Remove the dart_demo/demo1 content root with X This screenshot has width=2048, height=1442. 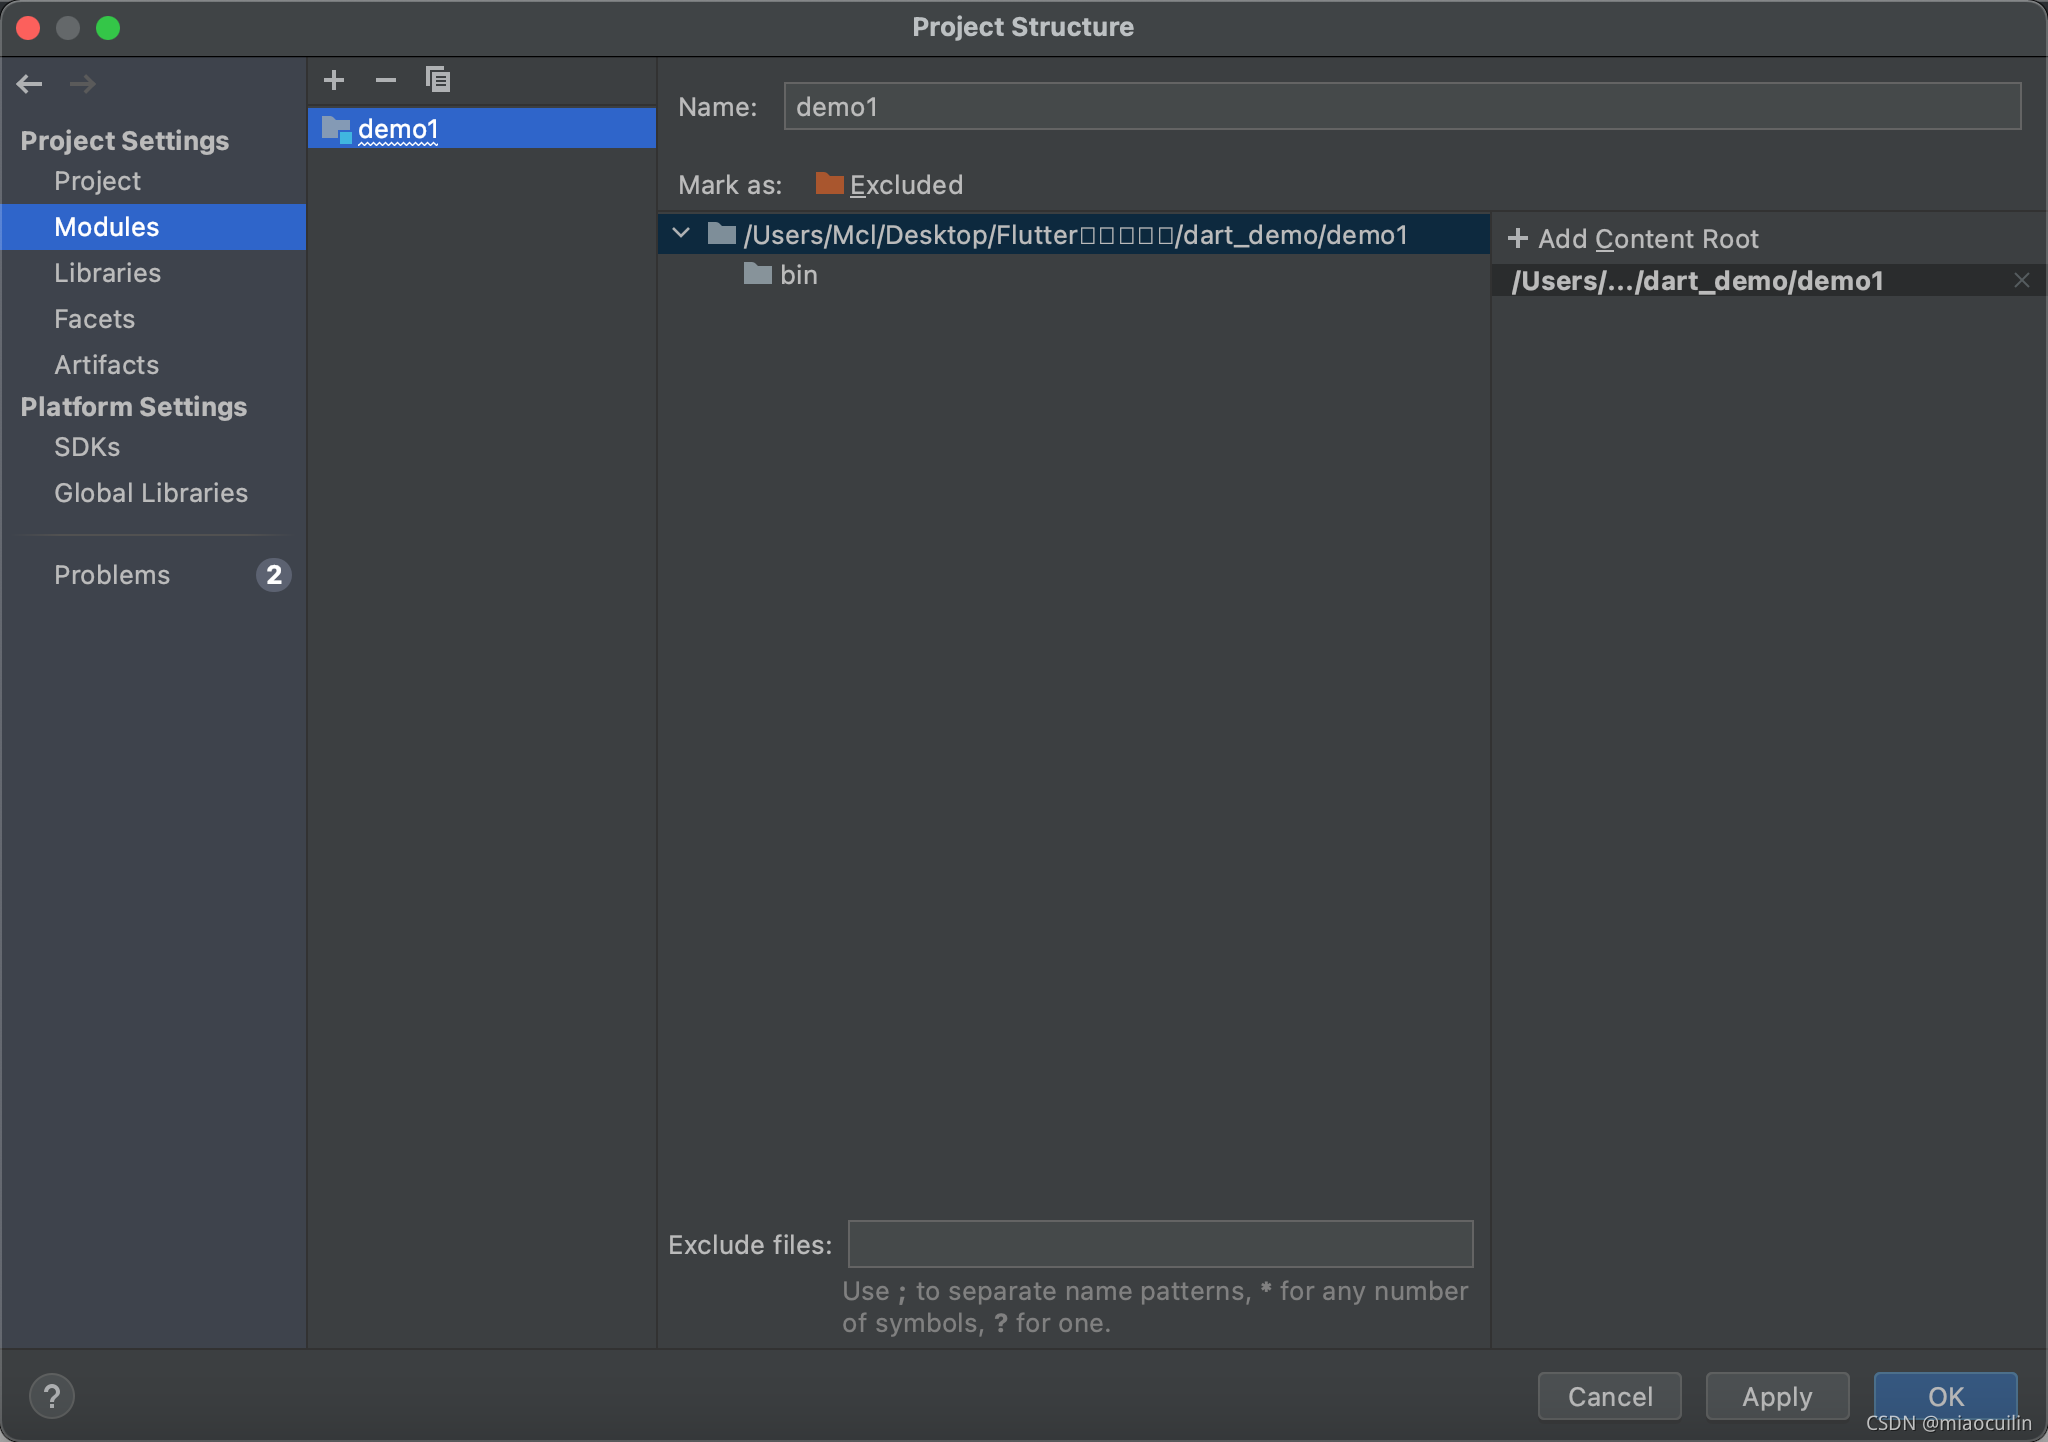click(2021, 281)
